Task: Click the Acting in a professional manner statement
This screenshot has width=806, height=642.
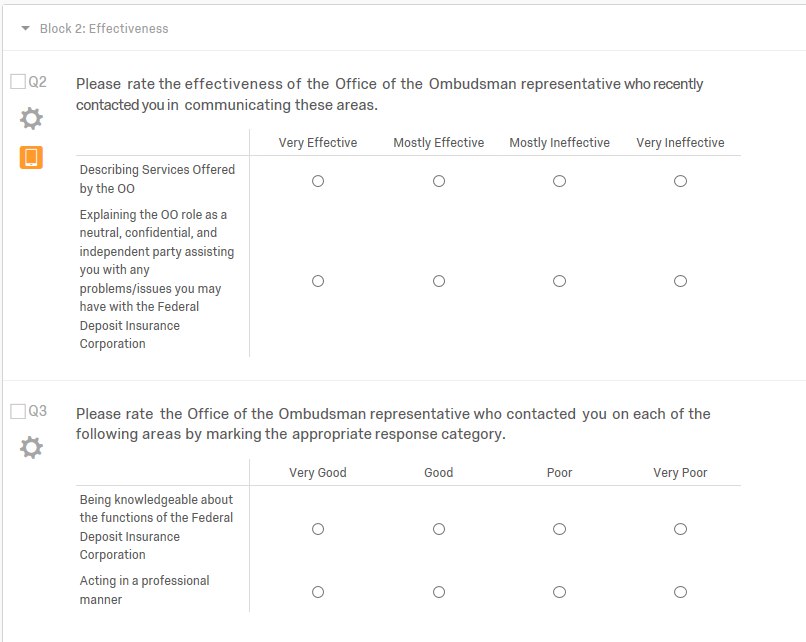Action: (144, 590)
